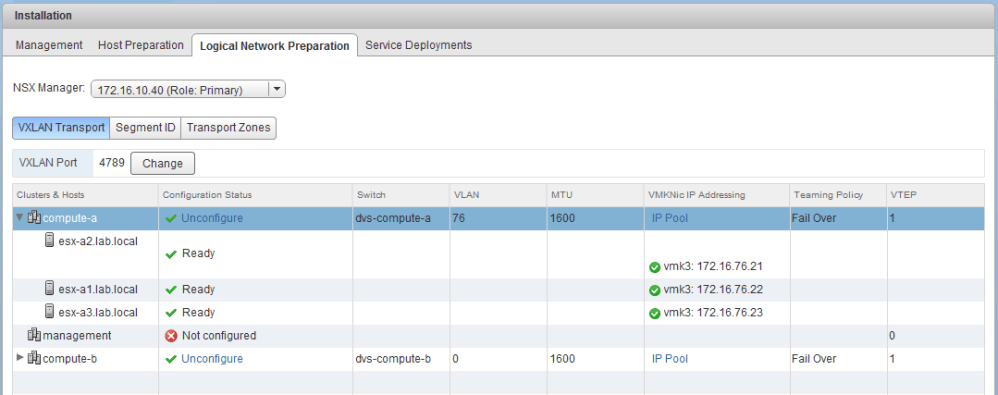Click the management cluster icon
The height and width of the screenshot is (395, 998).
tap(34, 335)
